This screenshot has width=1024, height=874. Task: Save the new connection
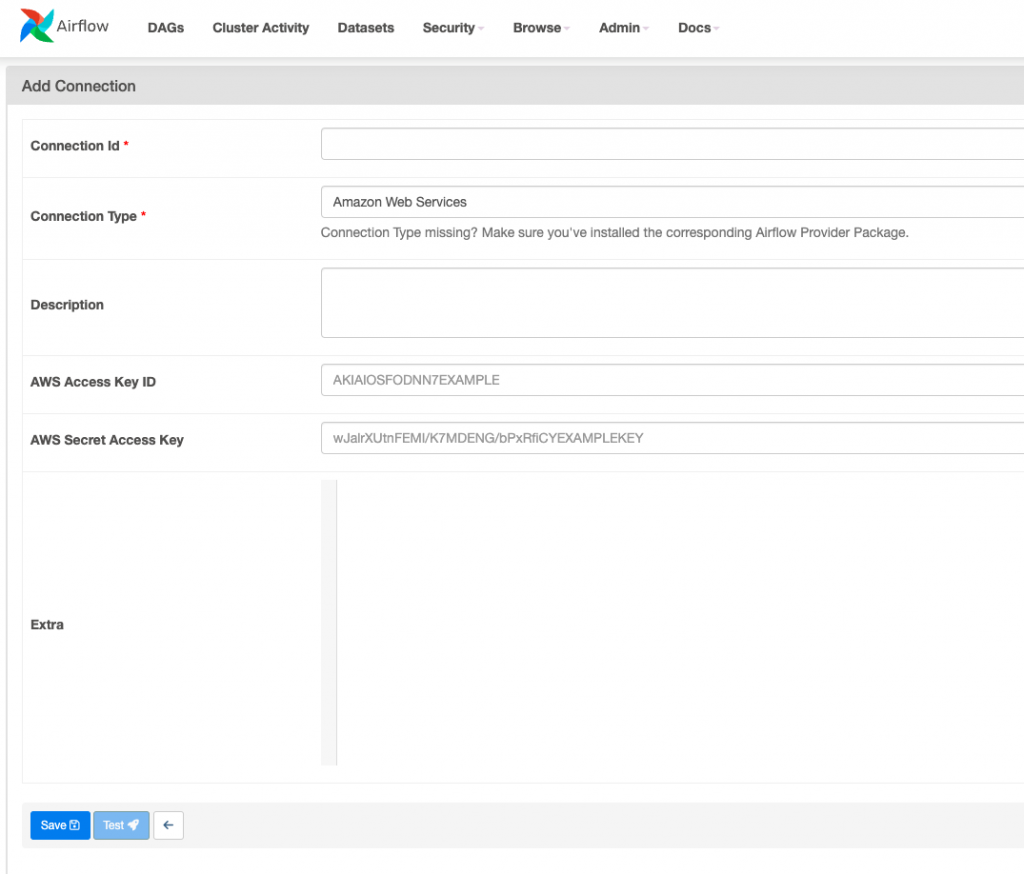click(x=60, y=825)
